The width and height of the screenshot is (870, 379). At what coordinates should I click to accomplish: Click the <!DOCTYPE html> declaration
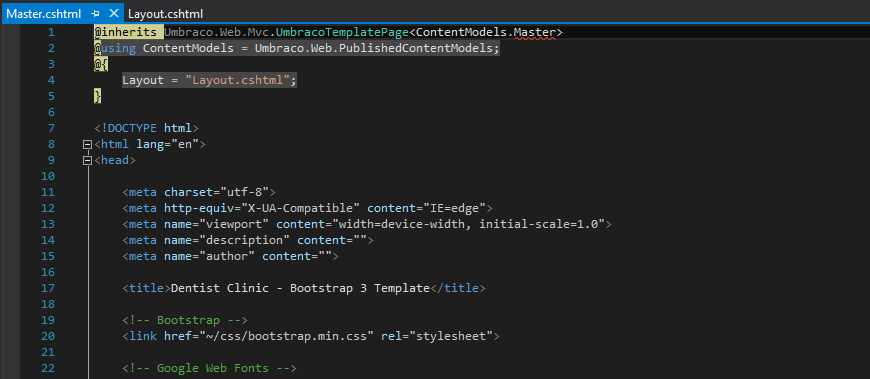[146, 128]
